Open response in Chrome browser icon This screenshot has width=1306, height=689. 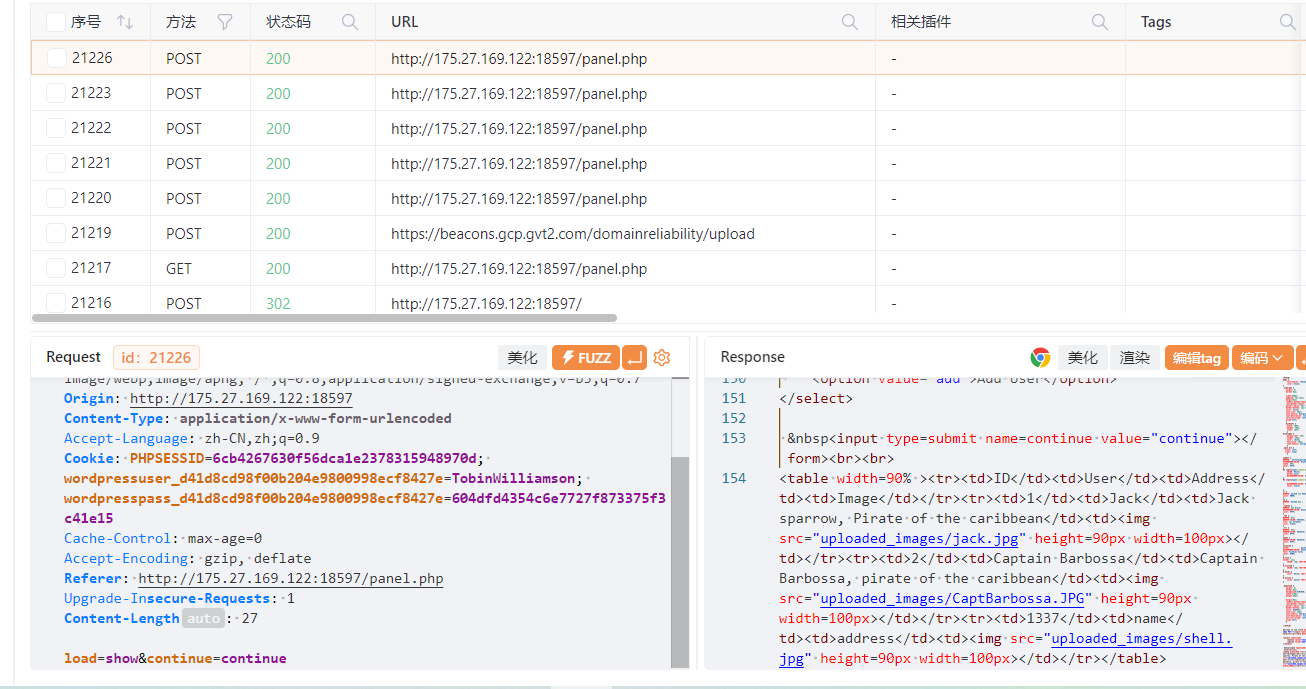[1040, 358]
